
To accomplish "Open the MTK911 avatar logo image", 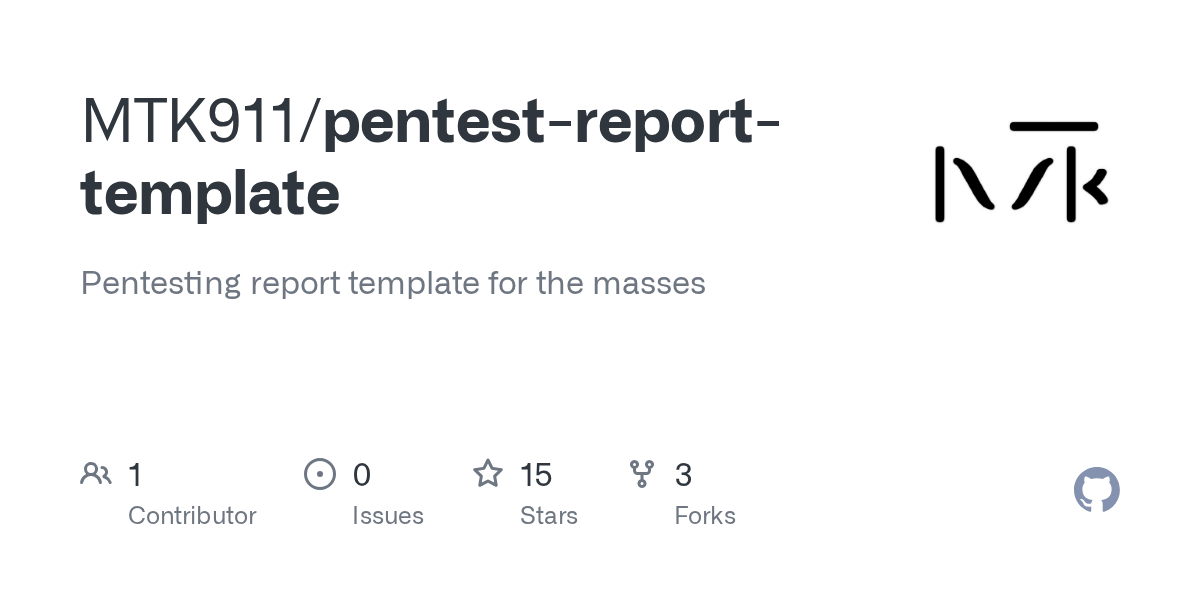I will pos(1020,172).
